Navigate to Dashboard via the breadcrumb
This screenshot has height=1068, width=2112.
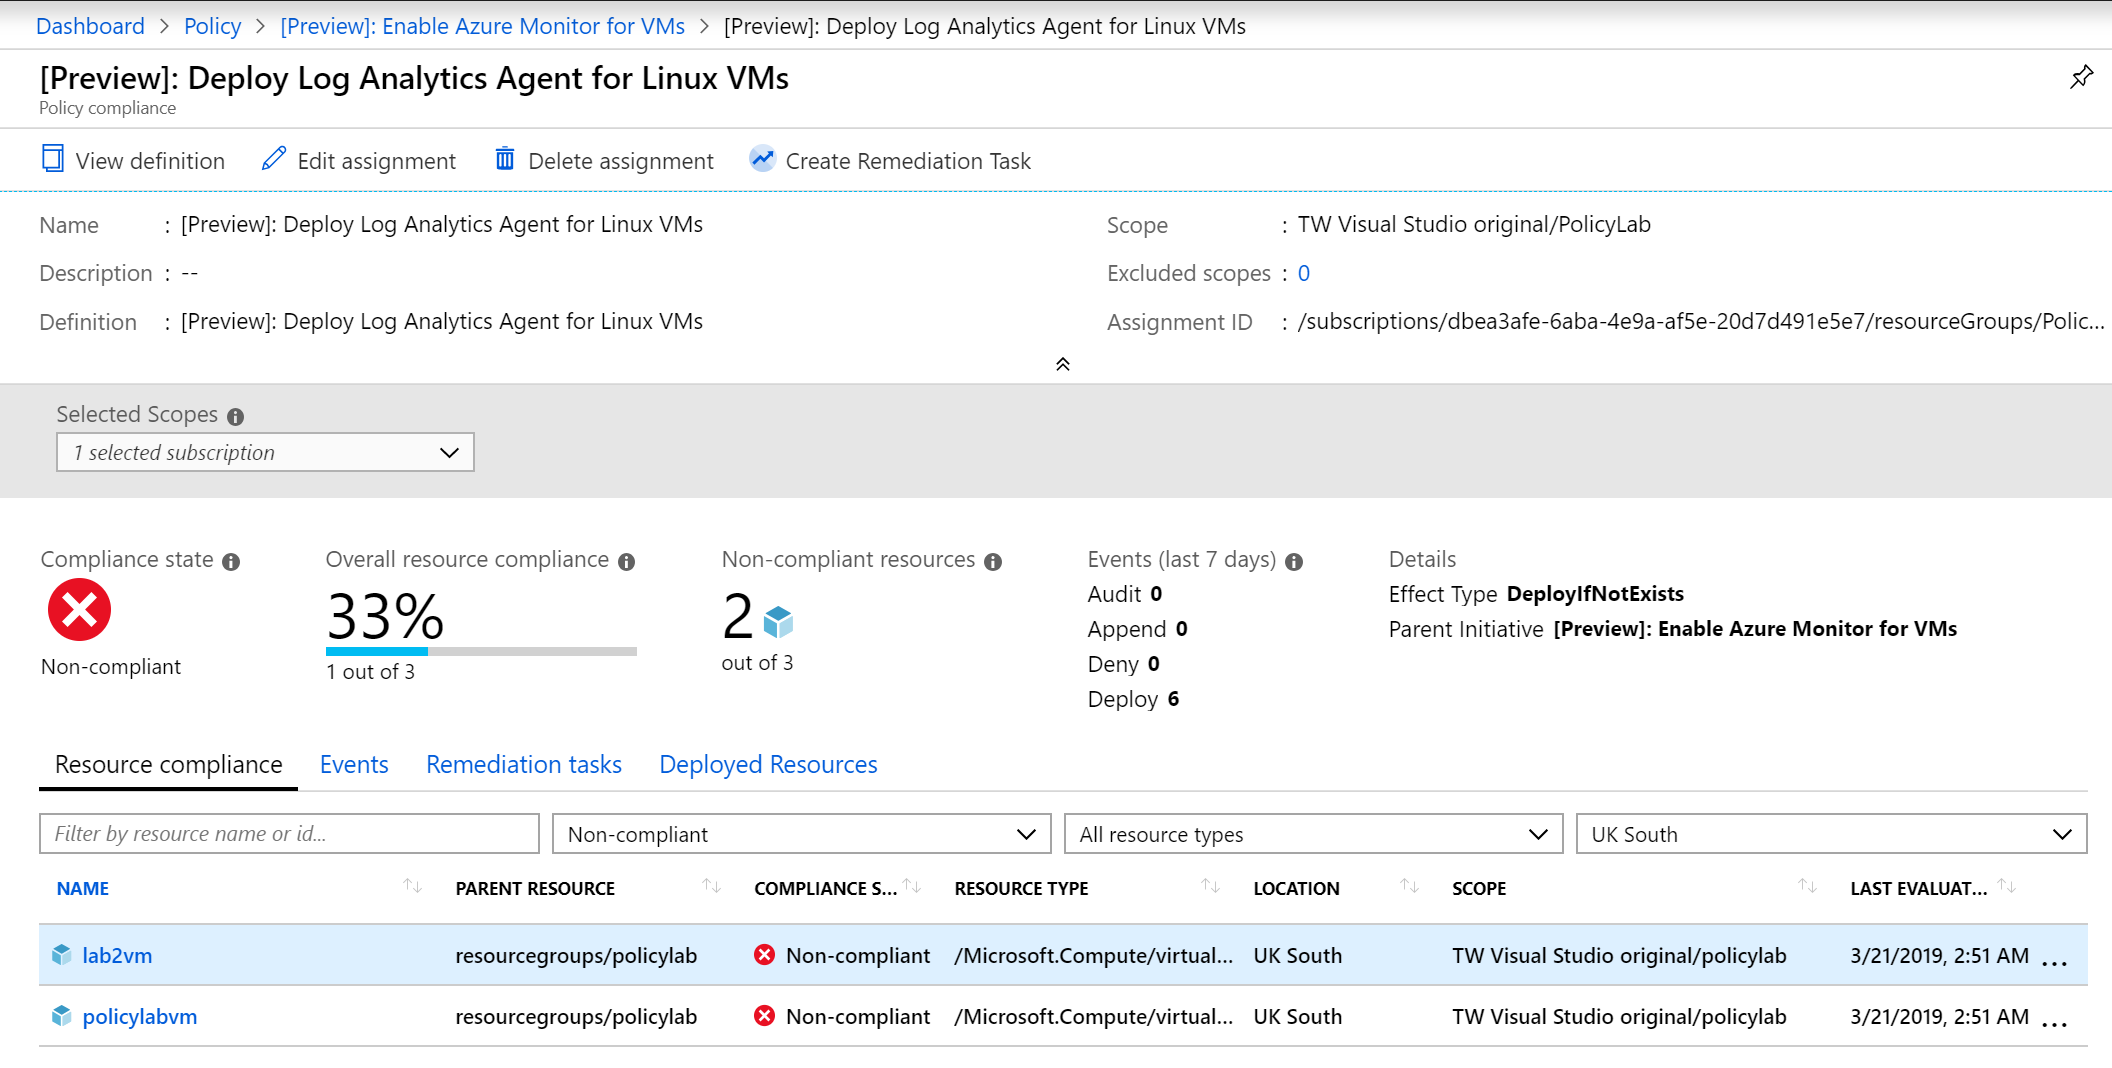click(90, 26)
